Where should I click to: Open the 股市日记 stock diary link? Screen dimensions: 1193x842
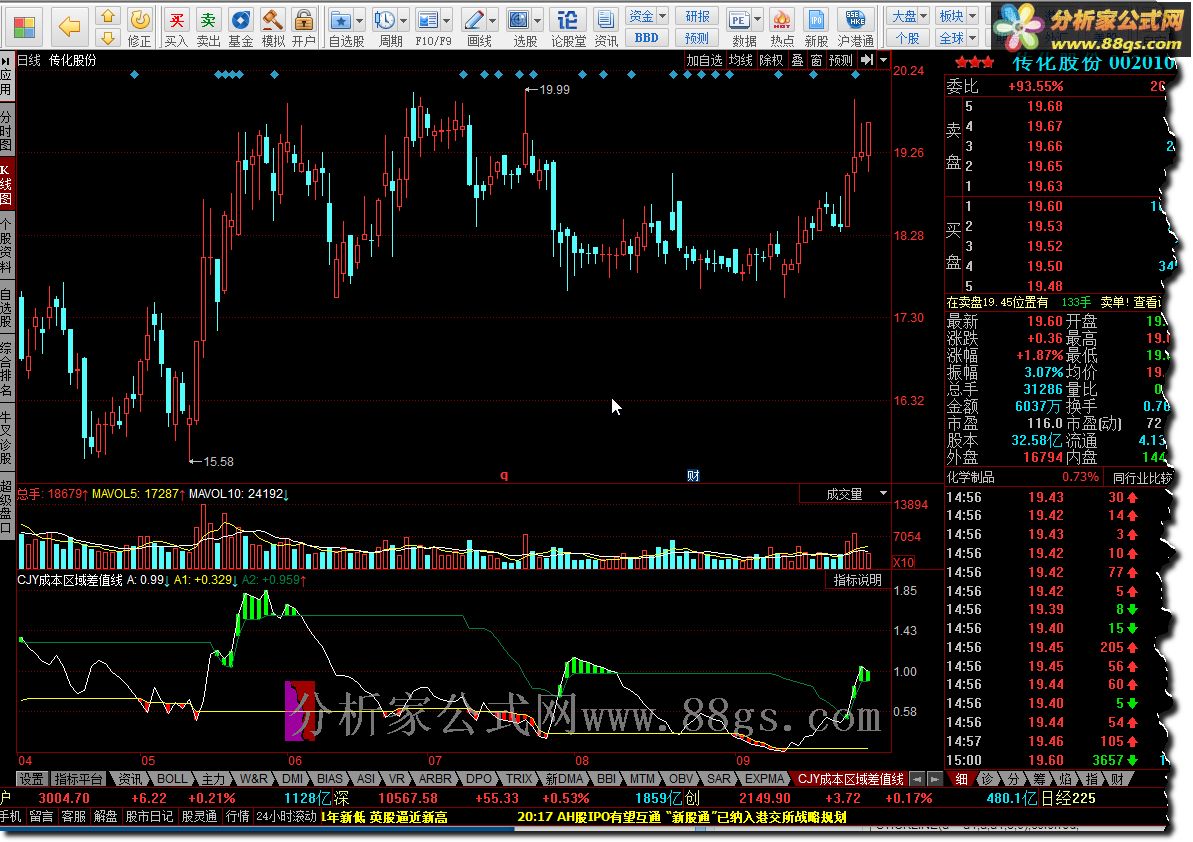tap(150, 816)
